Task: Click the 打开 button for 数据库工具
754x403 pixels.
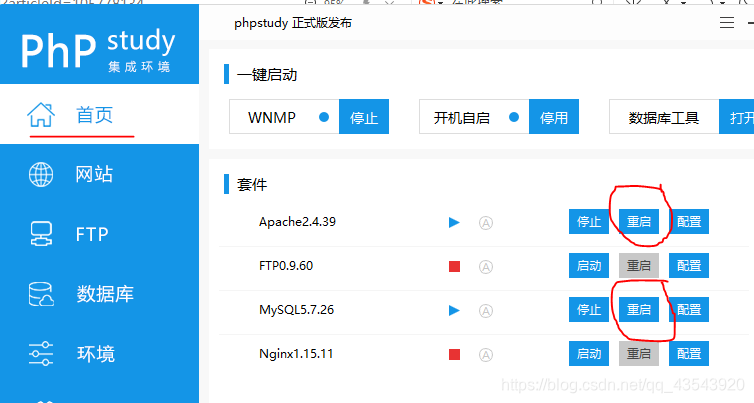Action: click(737, 116)
